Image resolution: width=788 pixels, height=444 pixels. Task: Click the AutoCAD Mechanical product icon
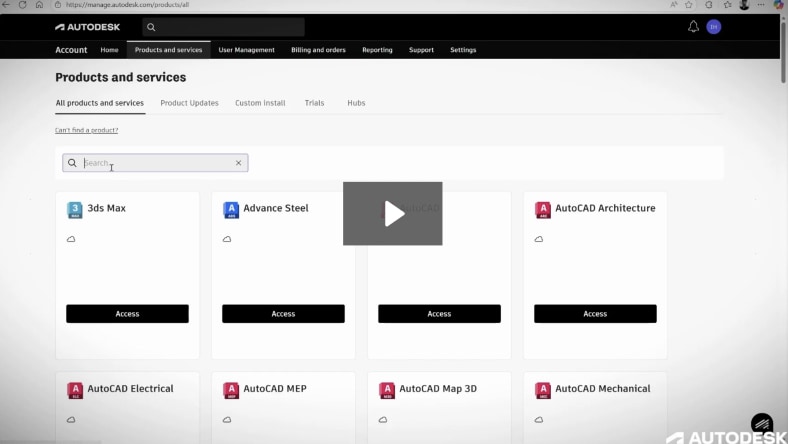click(543, 390)
